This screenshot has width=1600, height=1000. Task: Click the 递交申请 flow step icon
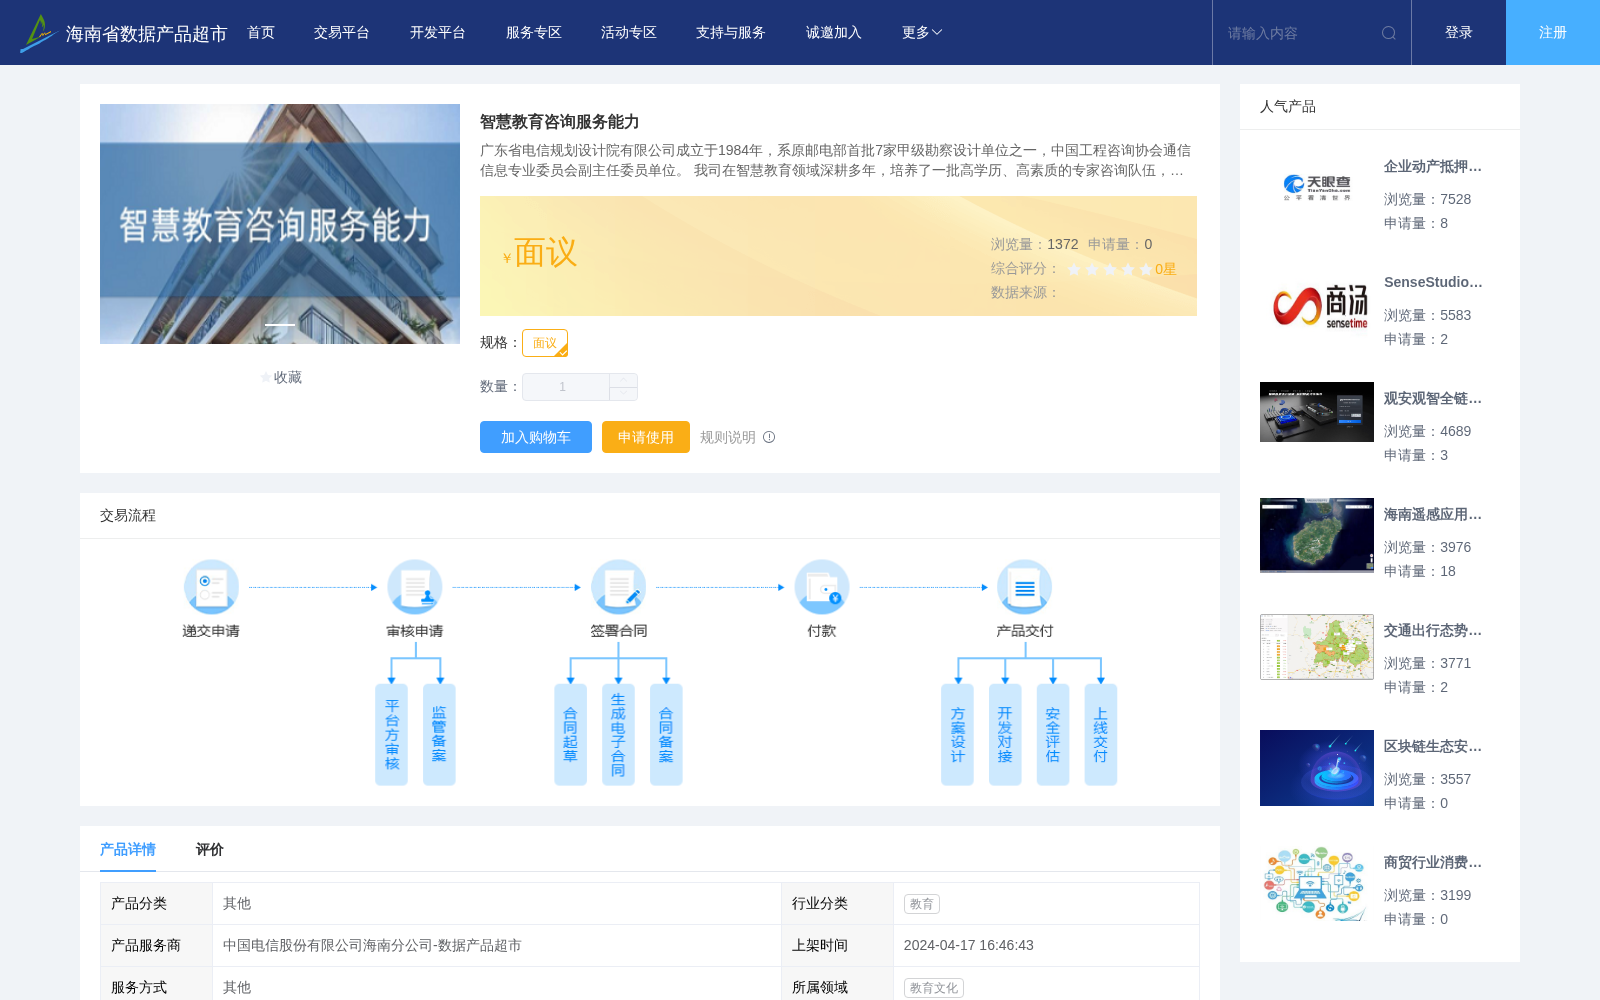click(211, 587)
